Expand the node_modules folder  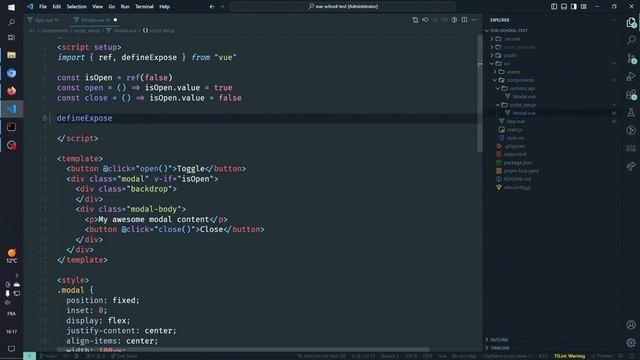point(519,47)
